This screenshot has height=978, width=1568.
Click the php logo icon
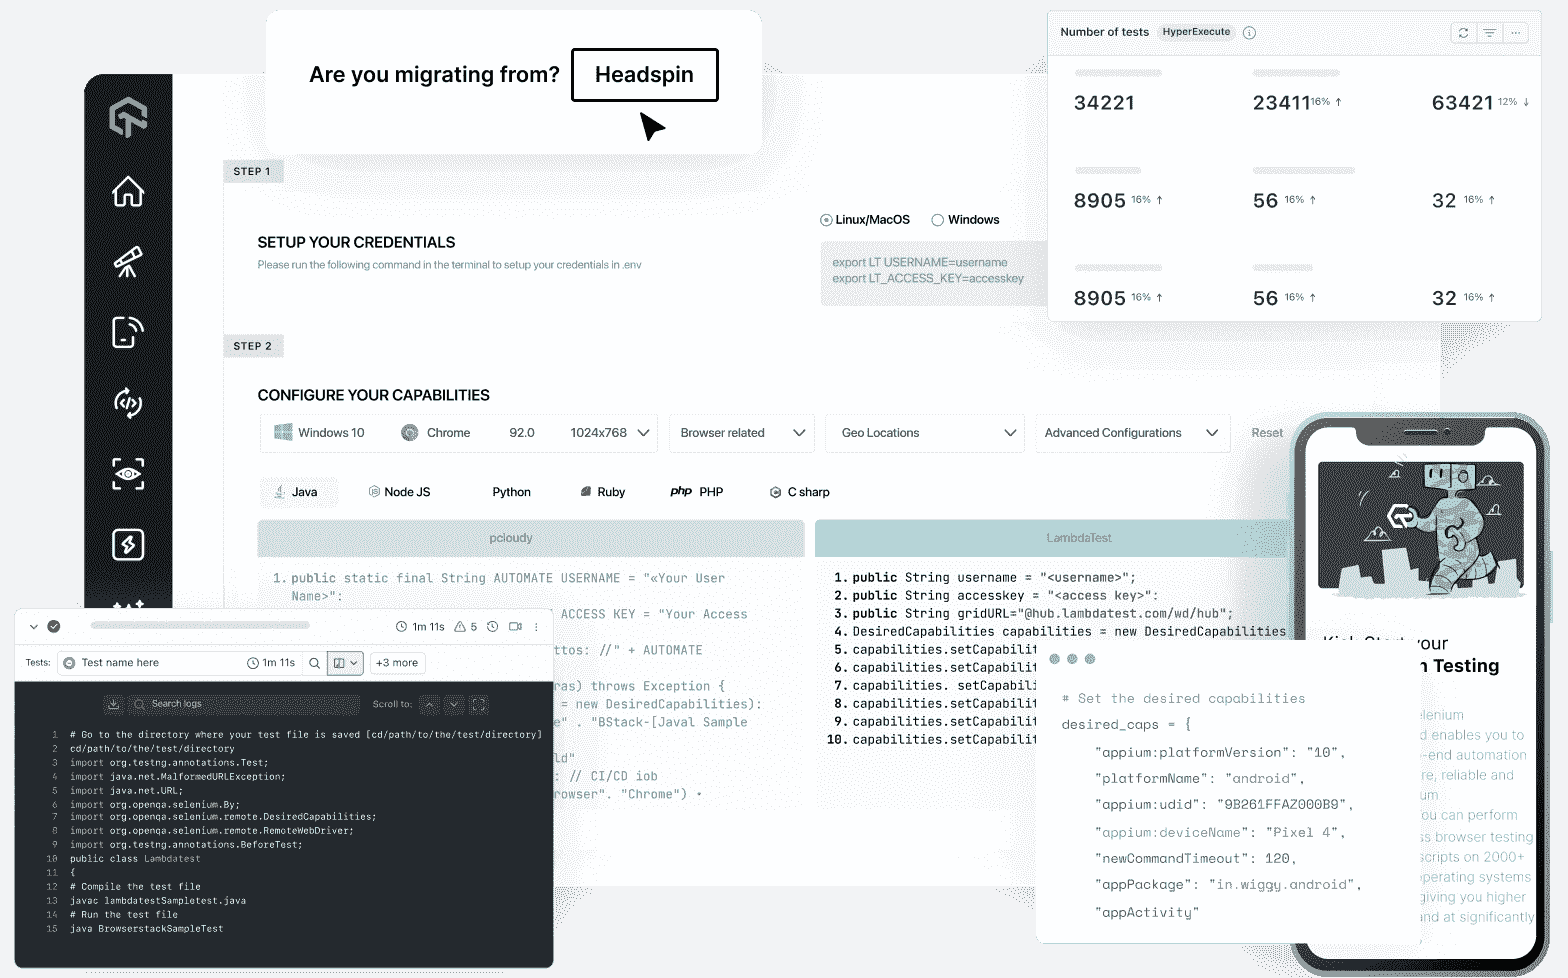[681, 492]
